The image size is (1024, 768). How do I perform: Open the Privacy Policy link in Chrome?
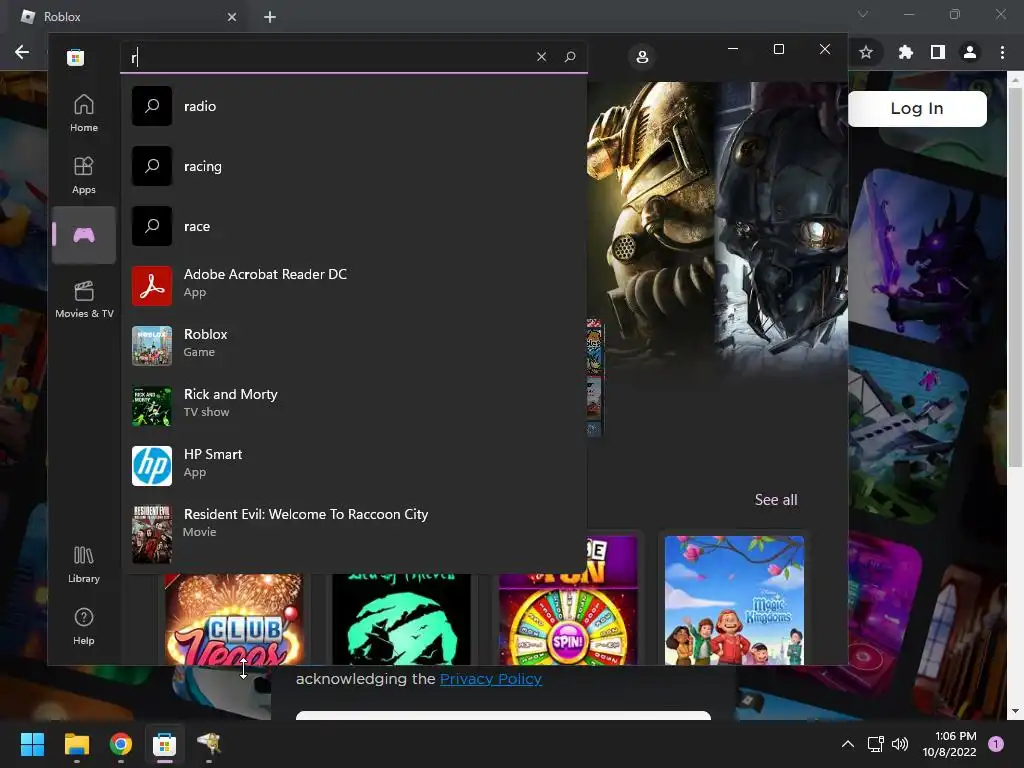tap(490, 679)
